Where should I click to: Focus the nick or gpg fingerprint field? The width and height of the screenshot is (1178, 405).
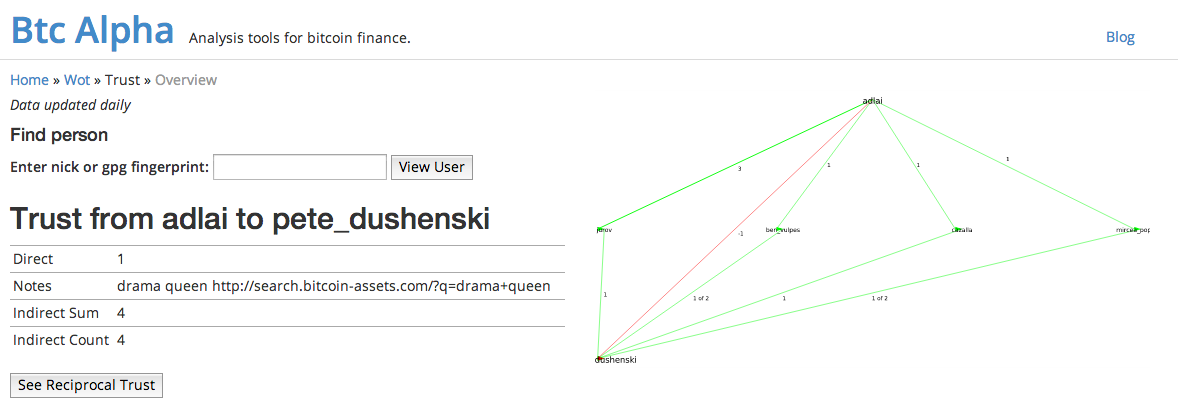coord(300,167)
